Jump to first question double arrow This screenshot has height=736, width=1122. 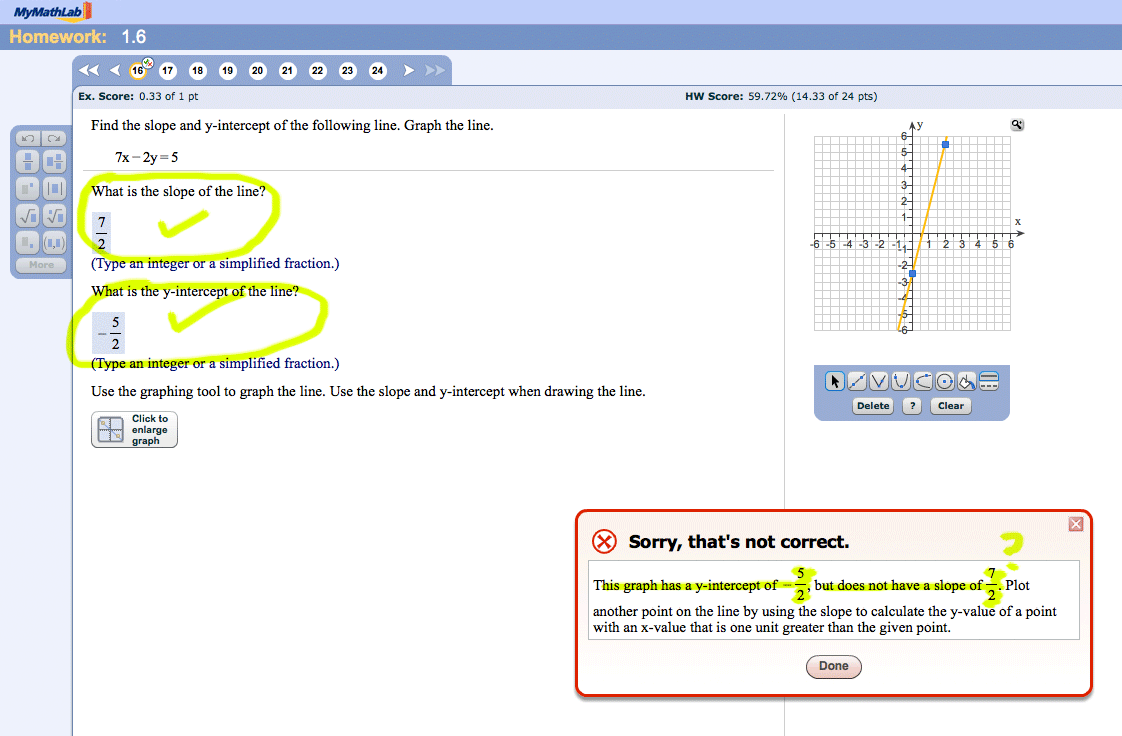[x=89, y=70]
